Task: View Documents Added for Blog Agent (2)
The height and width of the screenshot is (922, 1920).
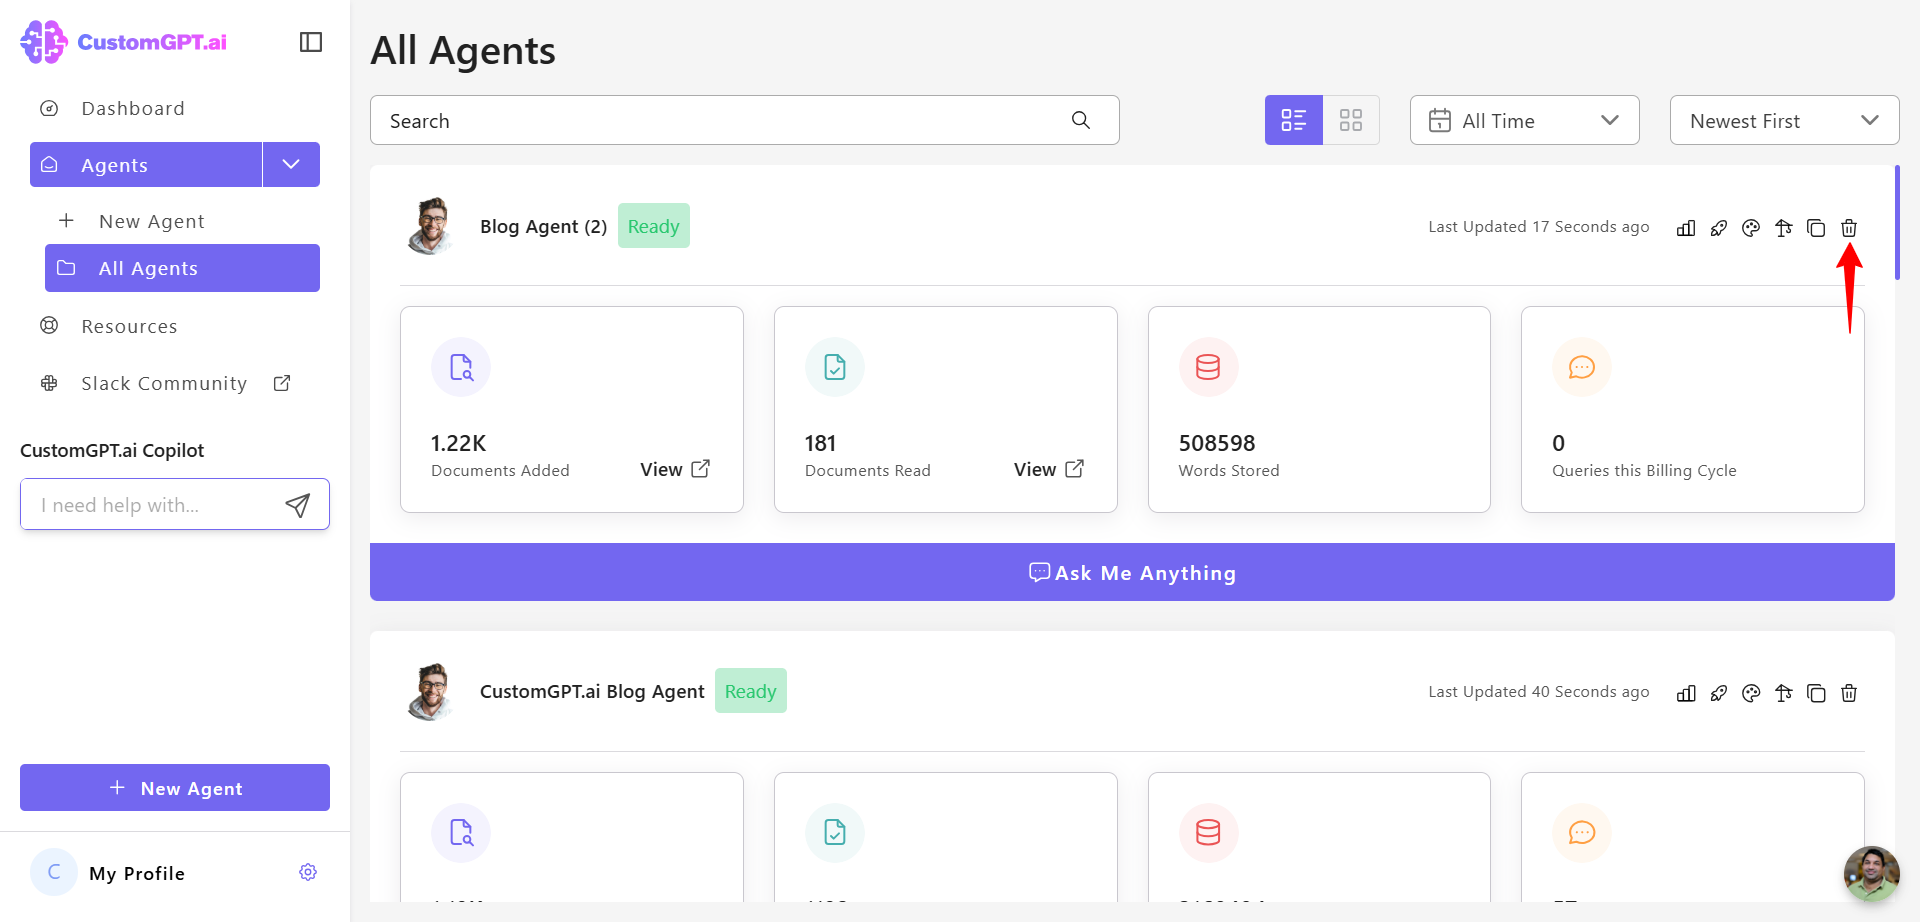Action: (x=675, y=469)
